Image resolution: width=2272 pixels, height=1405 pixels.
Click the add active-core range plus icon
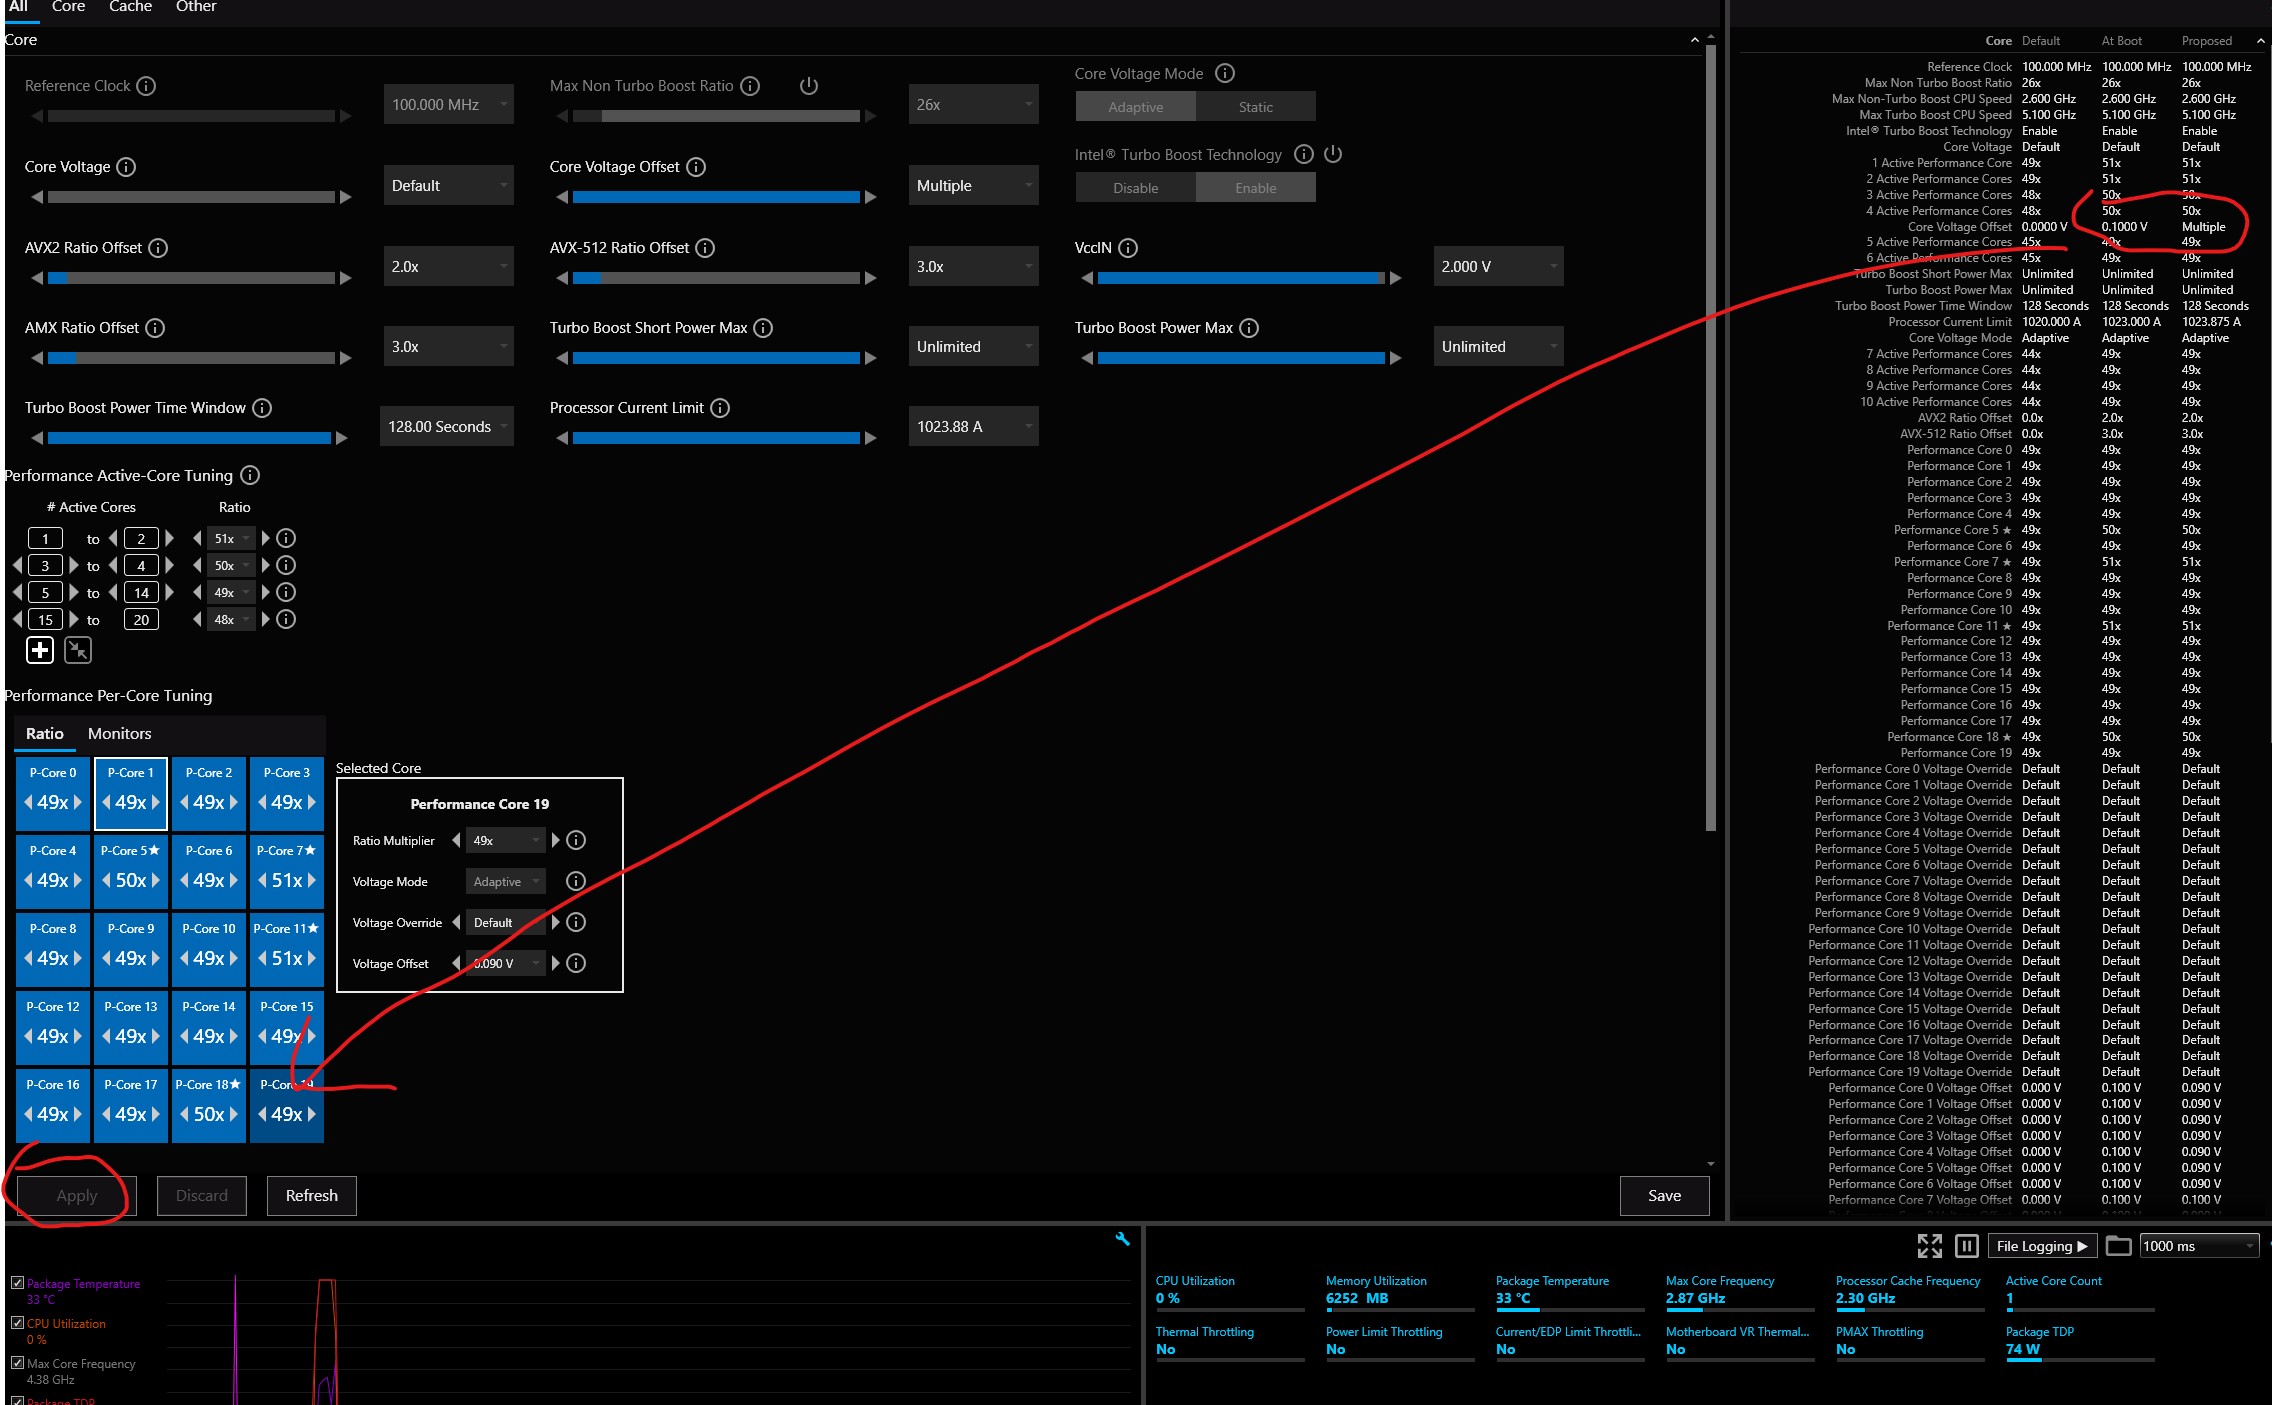point(40,651)
